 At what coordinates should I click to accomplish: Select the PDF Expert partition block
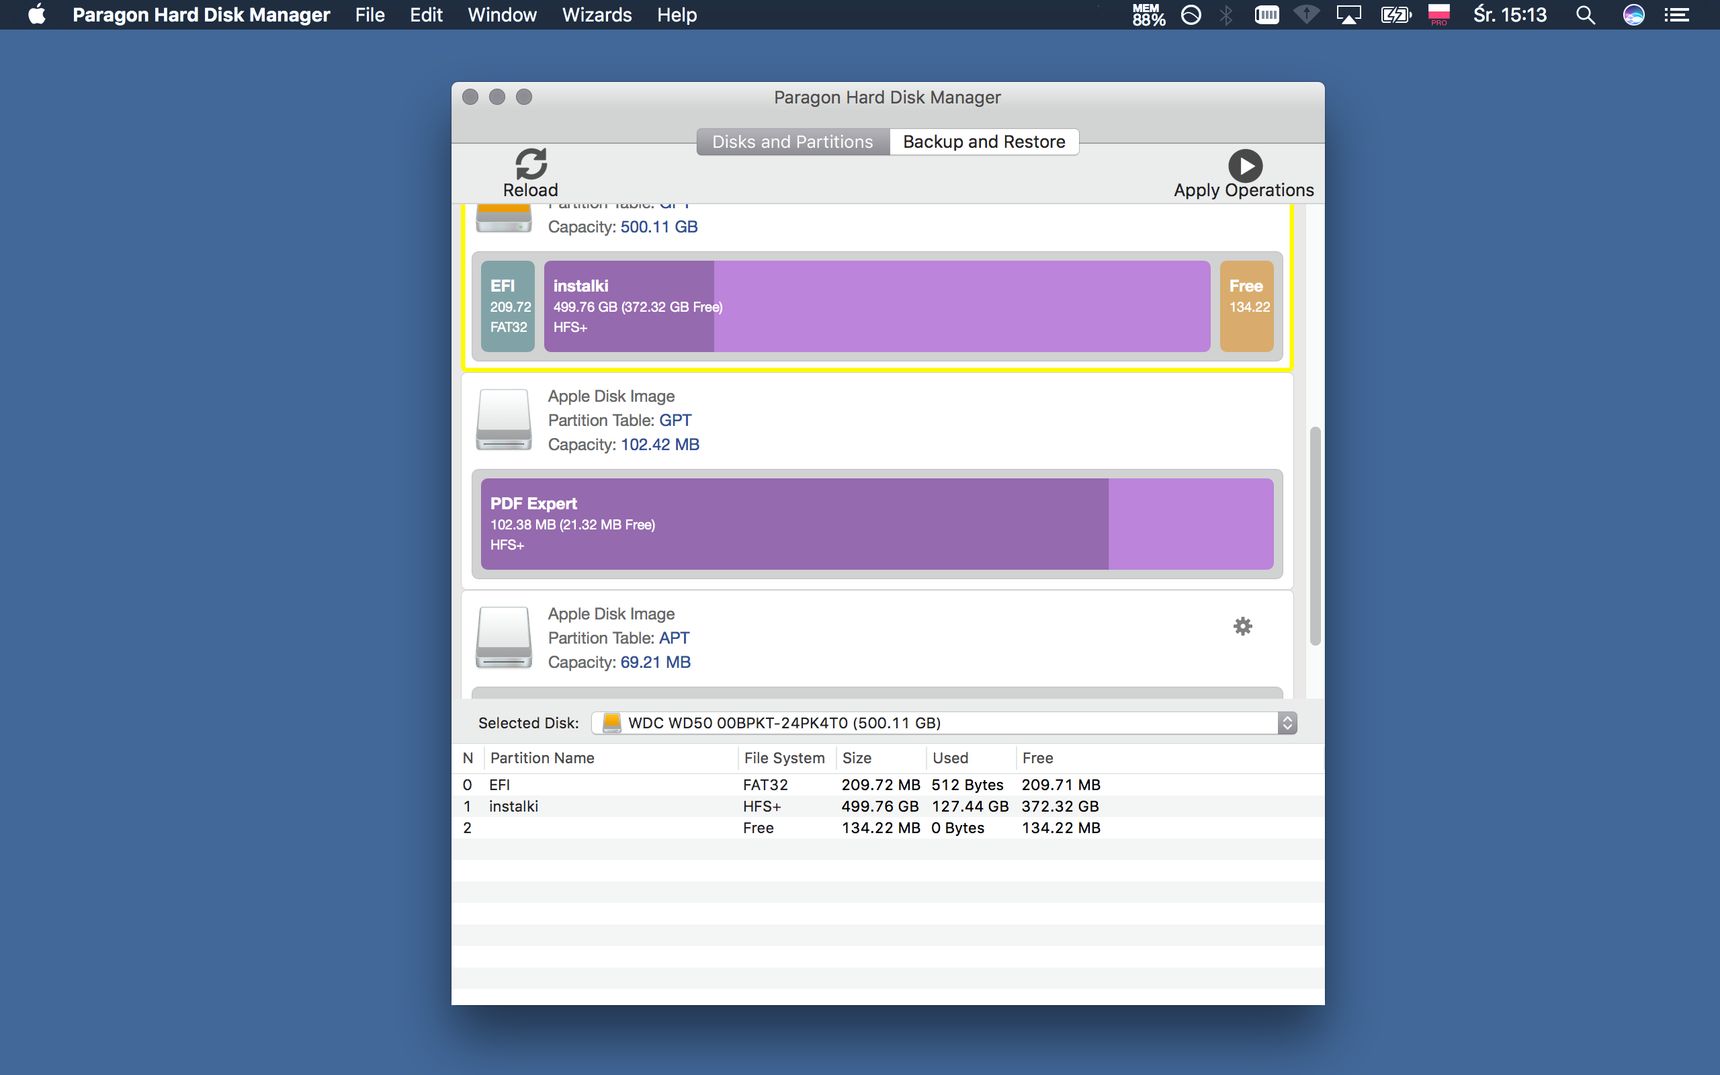[877, 524]
